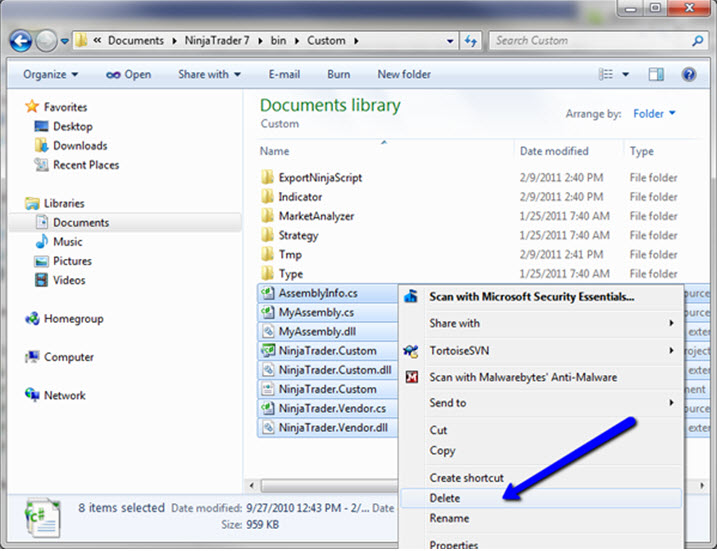Select Libraries in the navigation pane
The width and height of the screenshot is (719, 551).
(x=64, y=204)
